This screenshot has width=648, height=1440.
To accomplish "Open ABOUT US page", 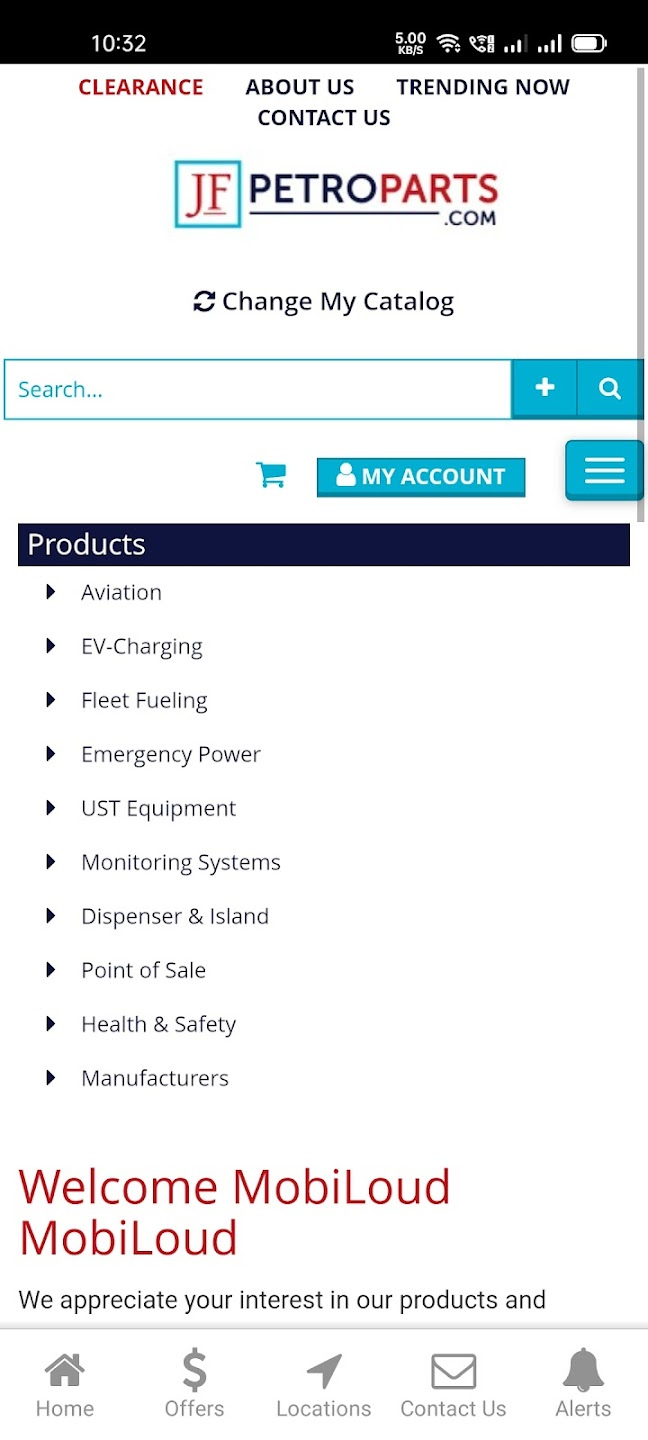I will pyautogui.click(x=300, y=87).
